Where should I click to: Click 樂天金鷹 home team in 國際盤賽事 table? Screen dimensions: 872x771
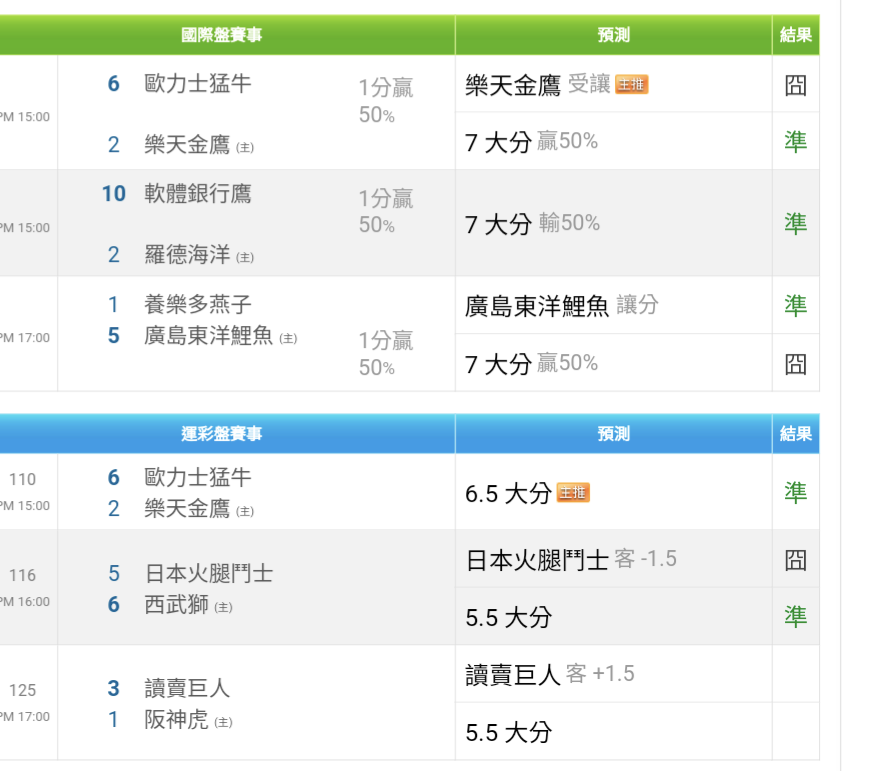pos(187,145)
